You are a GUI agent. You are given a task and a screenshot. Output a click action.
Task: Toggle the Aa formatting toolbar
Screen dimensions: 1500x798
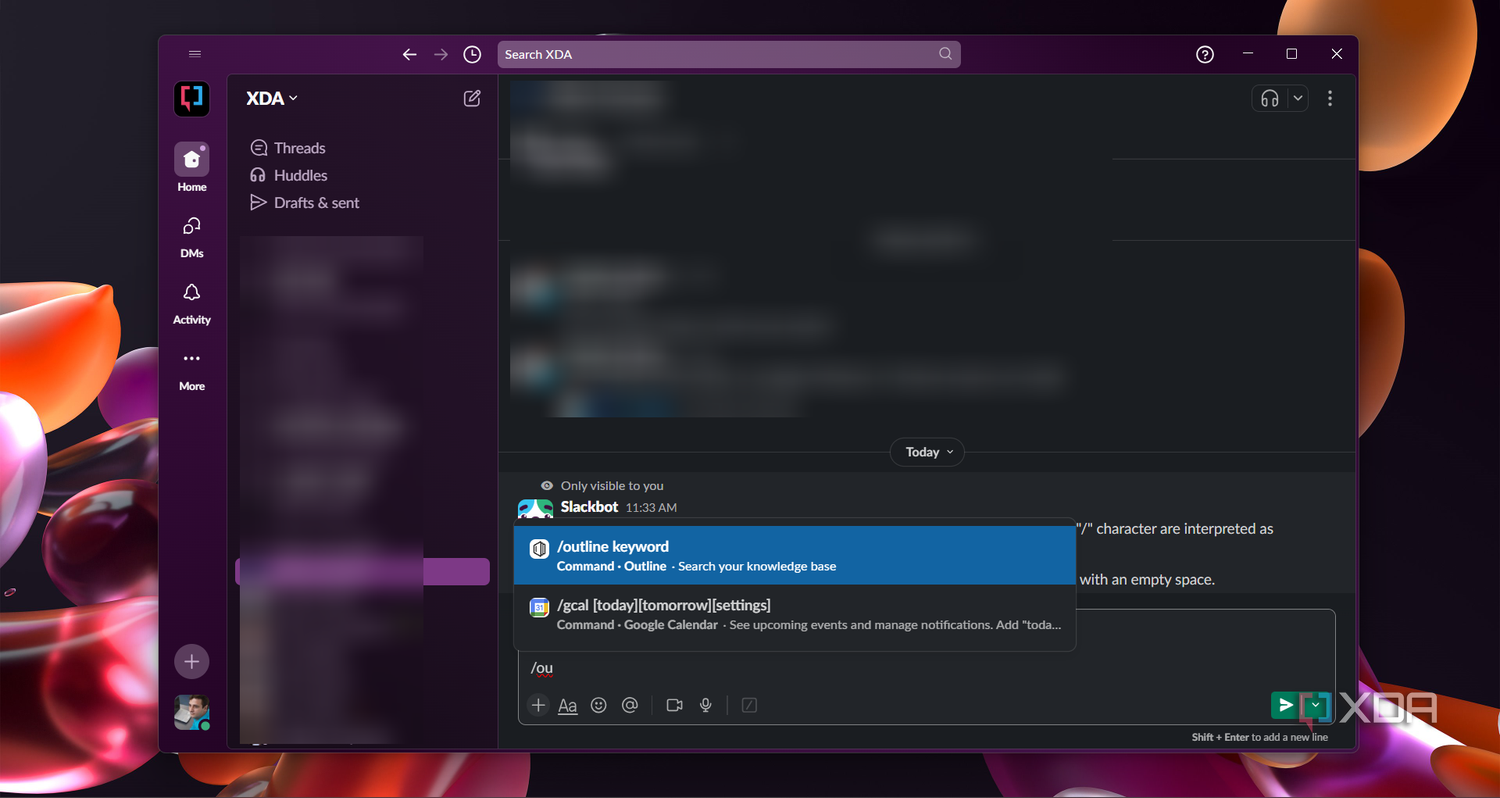(567, 705)
